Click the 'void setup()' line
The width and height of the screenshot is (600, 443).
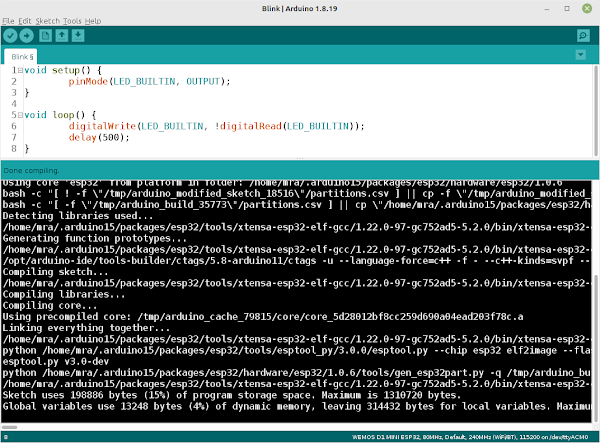(63, 70)
